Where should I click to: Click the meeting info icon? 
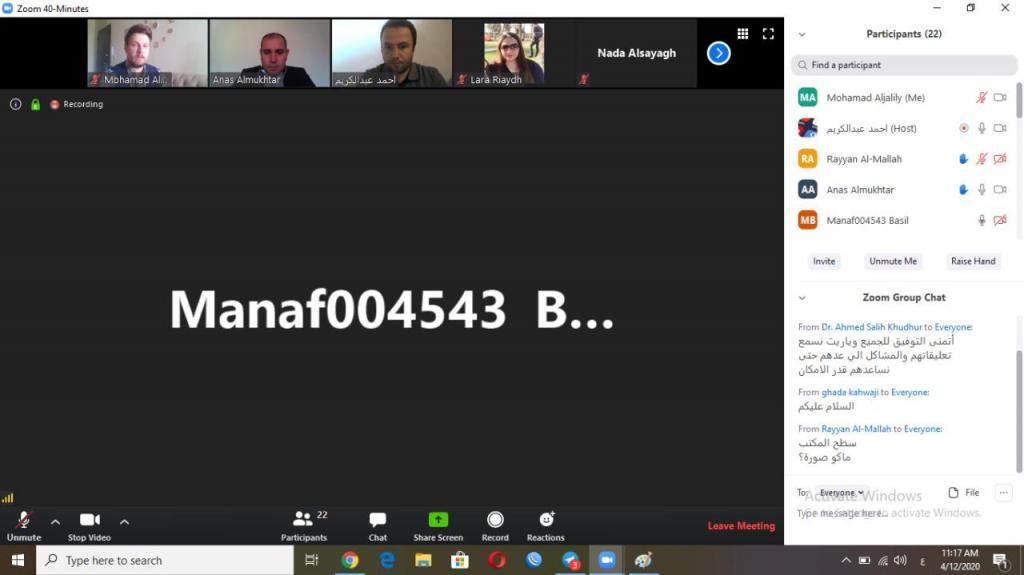[x=15, y=104]
